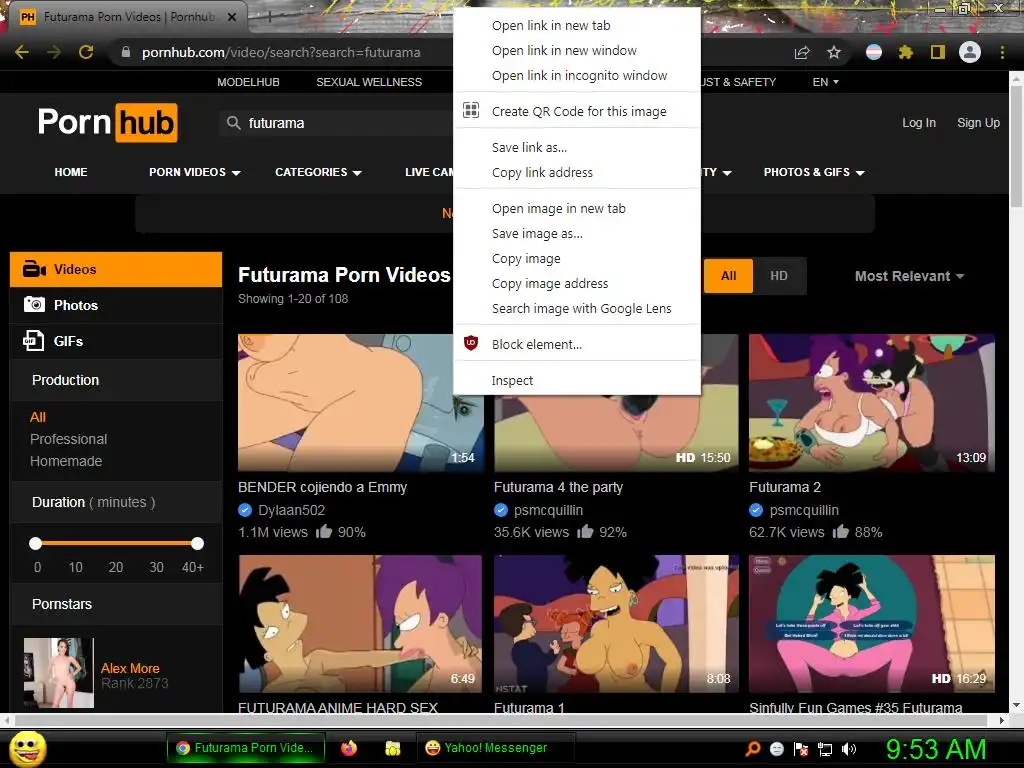Click the magnifier icon in the search box
Viewport: 1024px width, 768px height.
coord(233,123)
